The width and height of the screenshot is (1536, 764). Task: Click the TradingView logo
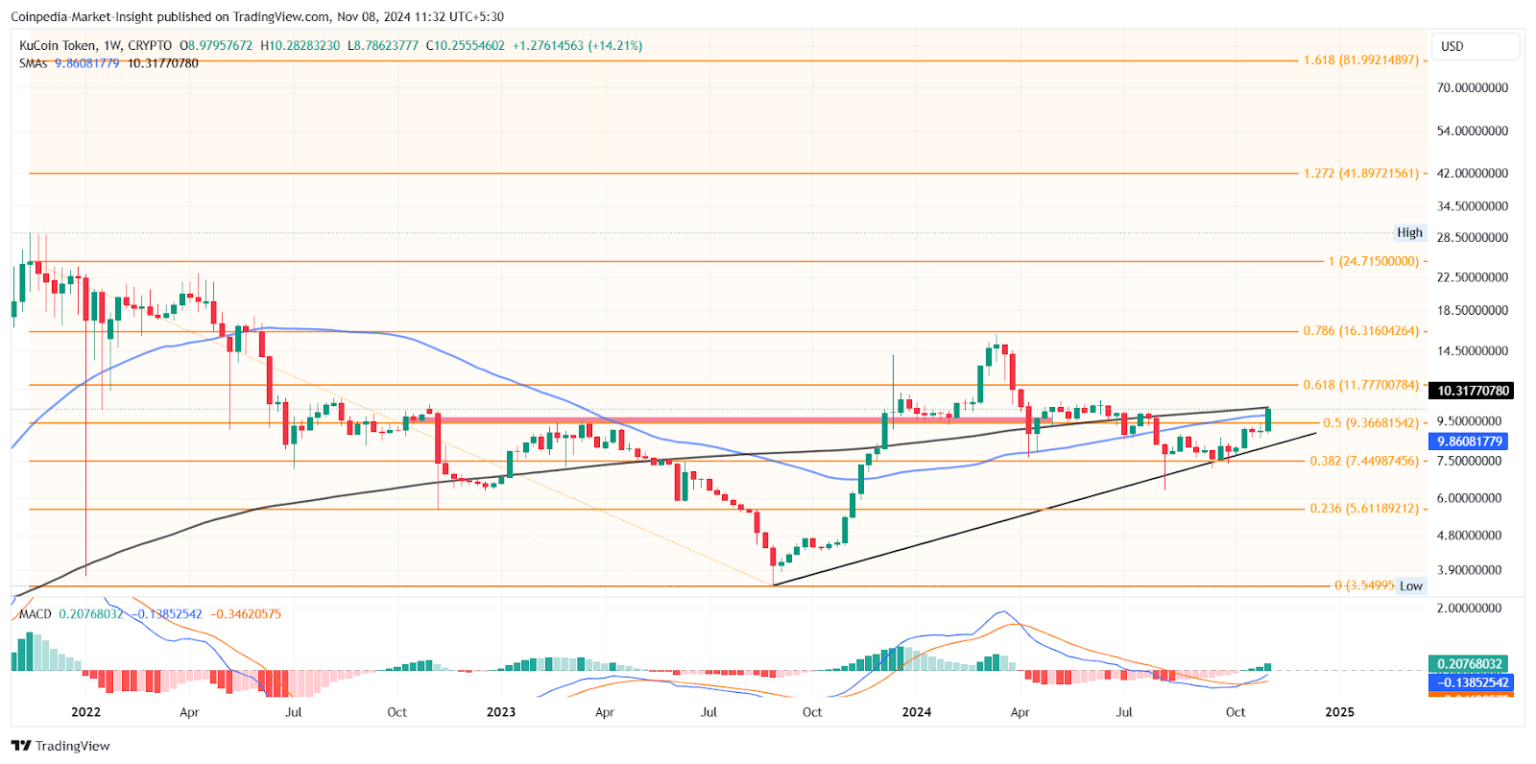point(61,746)
